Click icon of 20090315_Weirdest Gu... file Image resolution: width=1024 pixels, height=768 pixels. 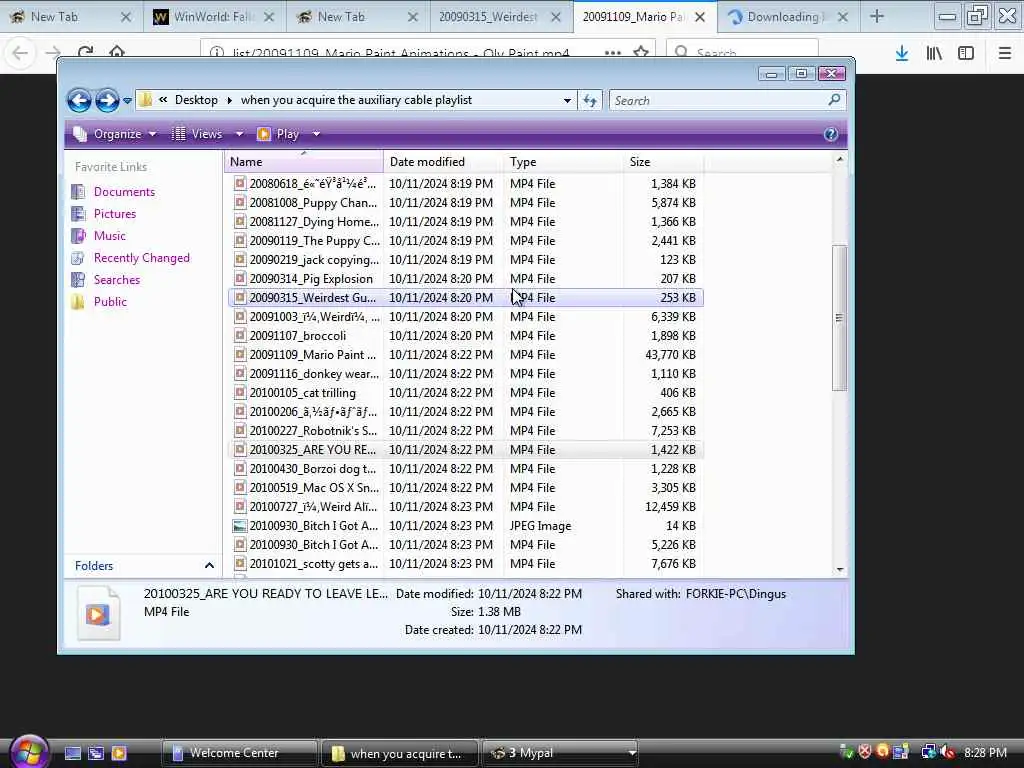click(240, 297)
